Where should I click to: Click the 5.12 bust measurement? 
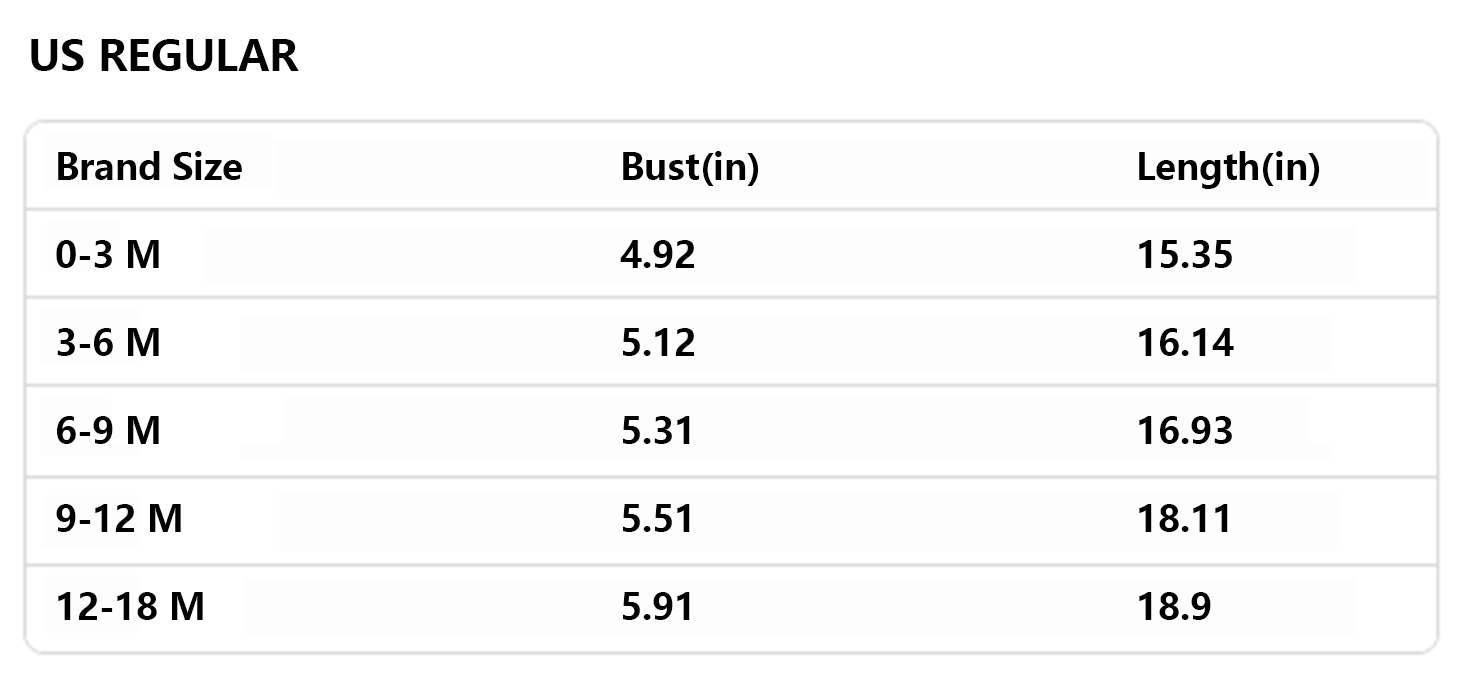click(x=657, y=343)
